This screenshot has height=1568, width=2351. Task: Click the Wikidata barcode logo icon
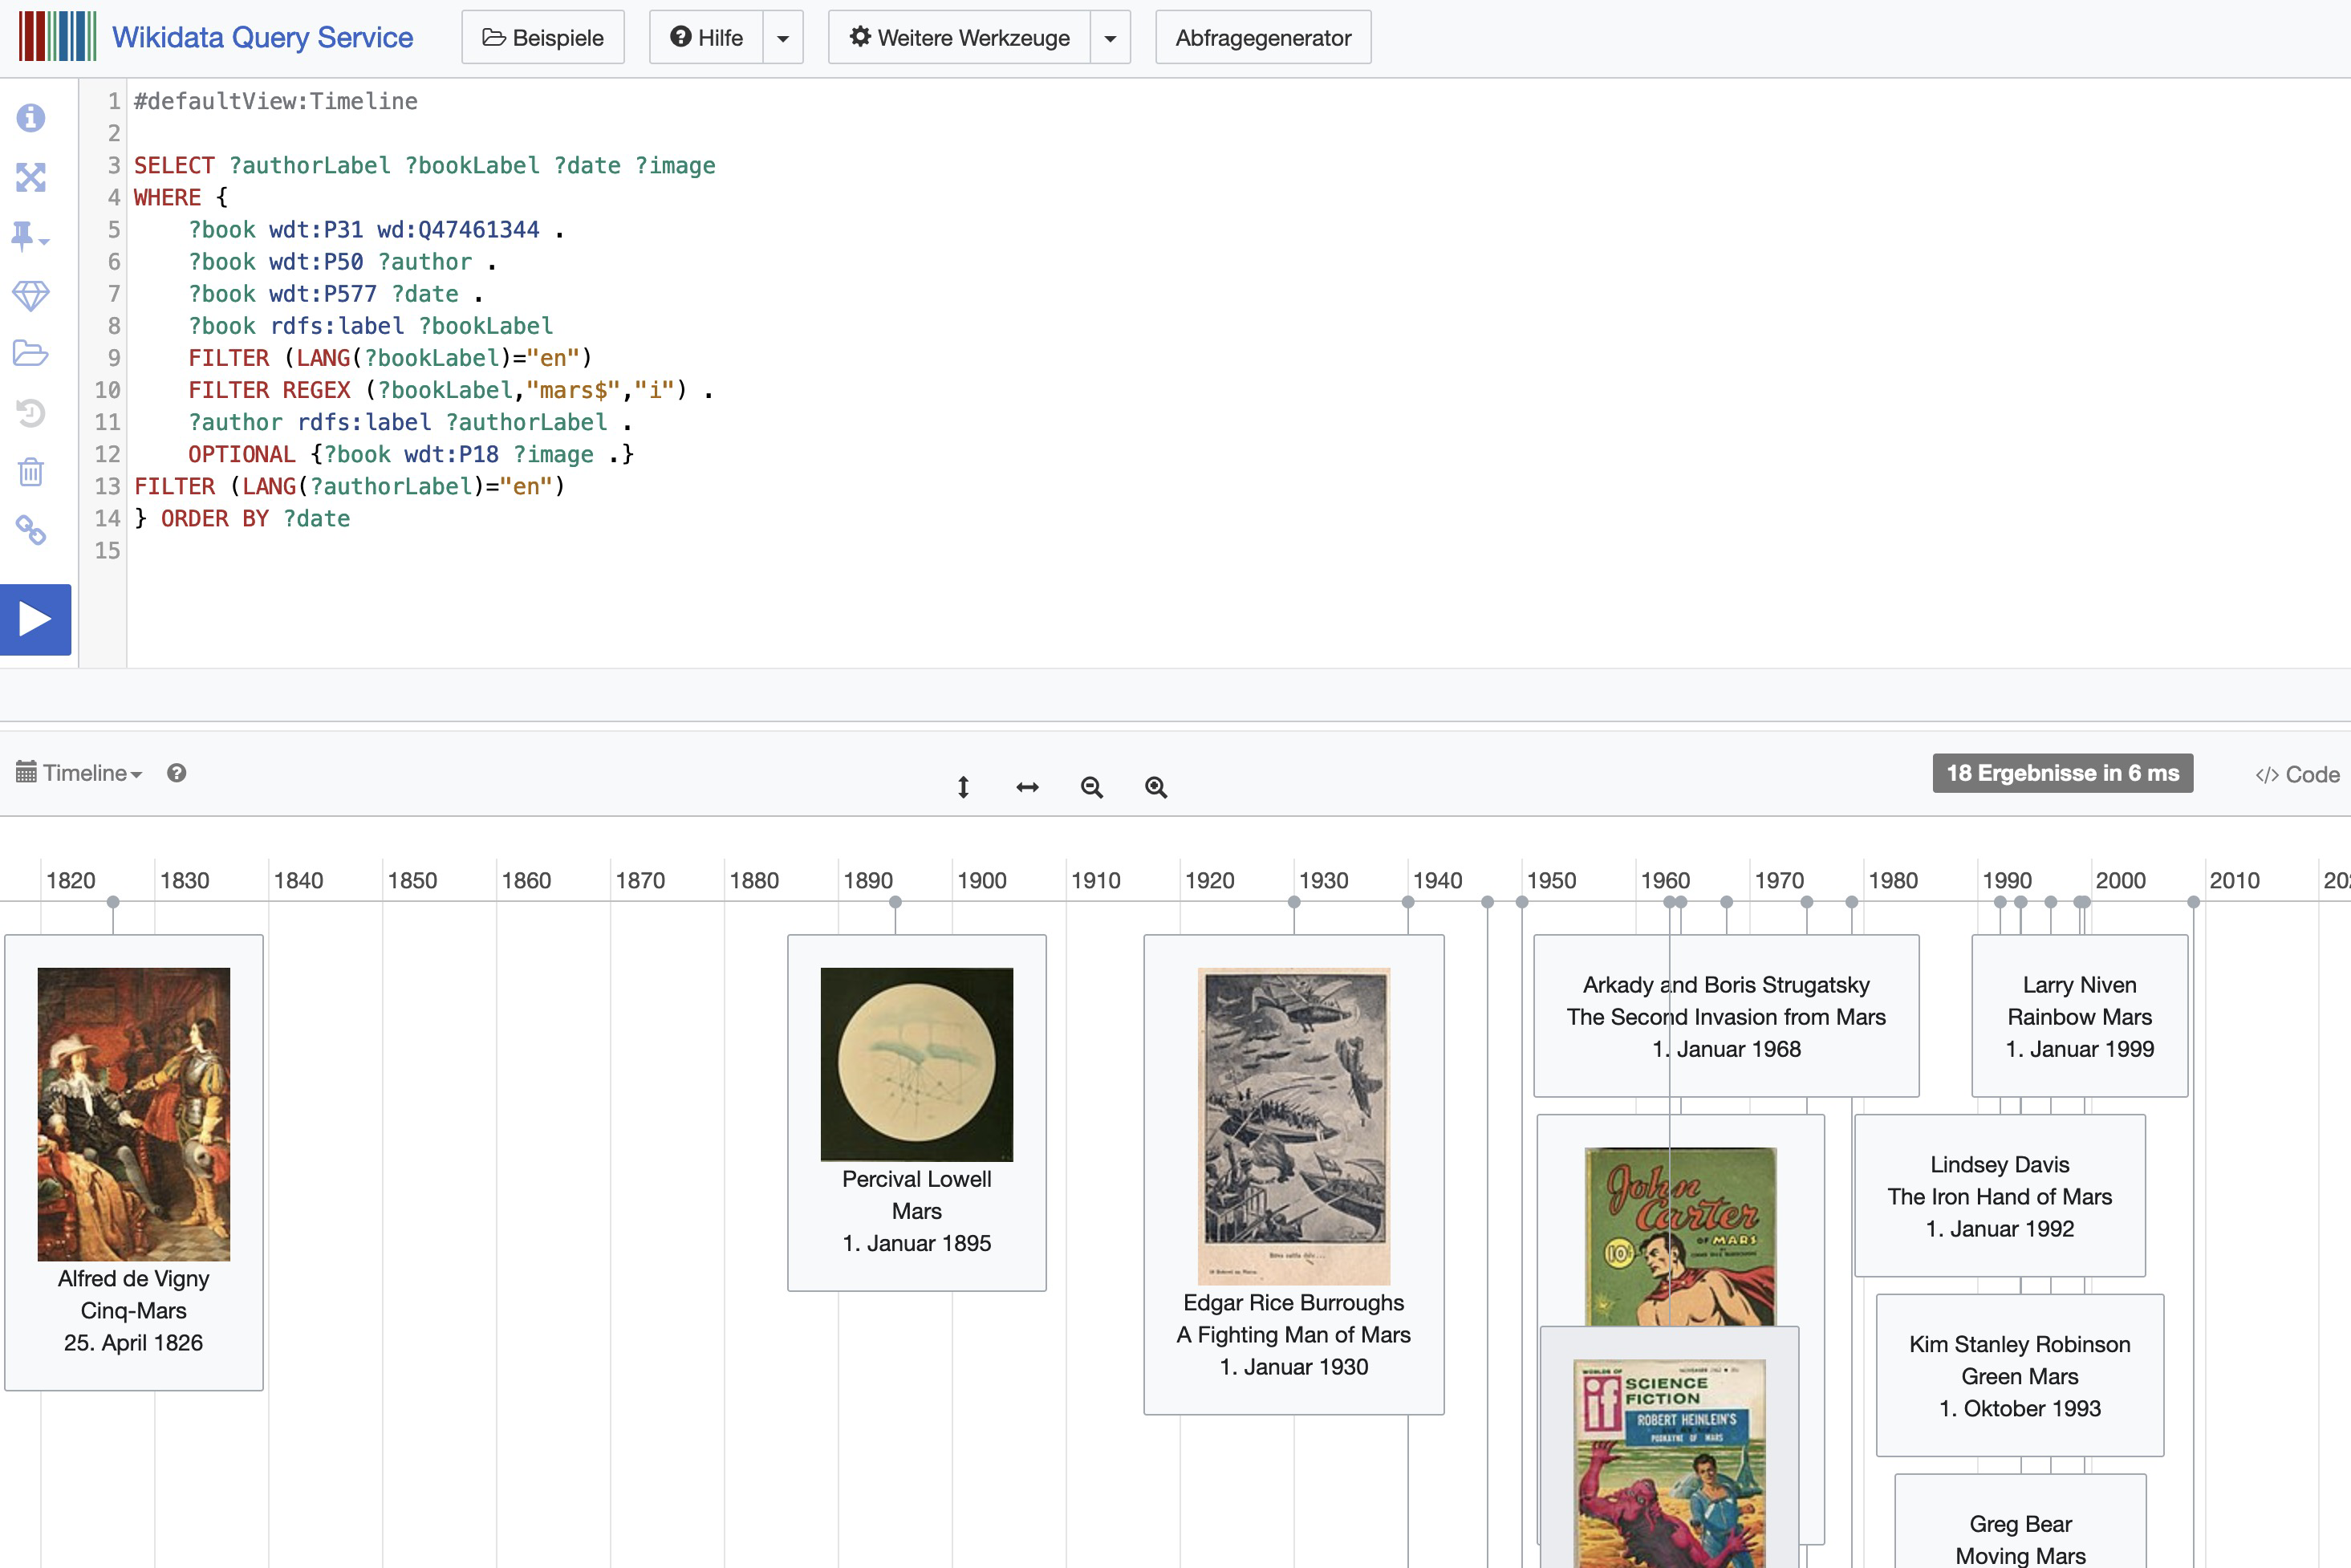tap(58, 37)
